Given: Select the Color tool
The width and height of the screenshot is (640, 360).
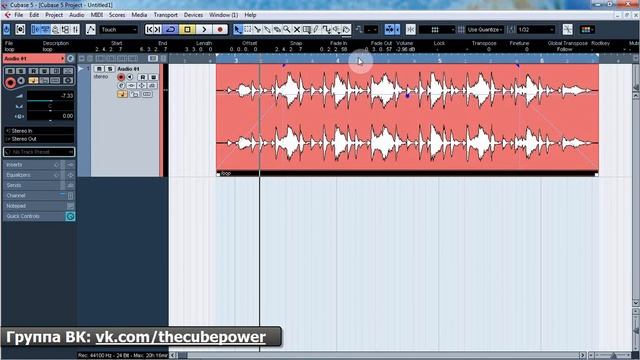Looking at the screenshot, I should (346, 29).
